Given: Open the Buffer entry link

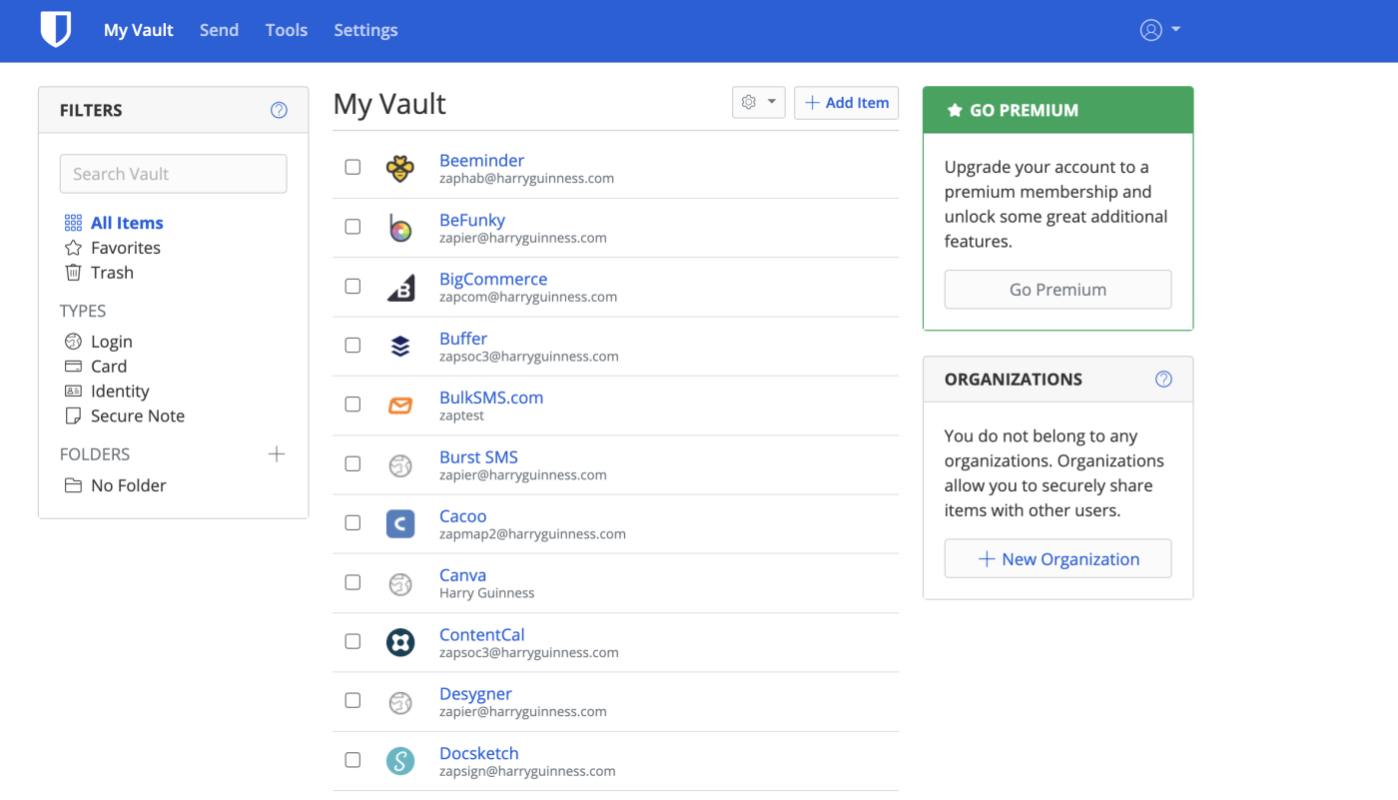Looking at the screenshot, I should (463, 338).
